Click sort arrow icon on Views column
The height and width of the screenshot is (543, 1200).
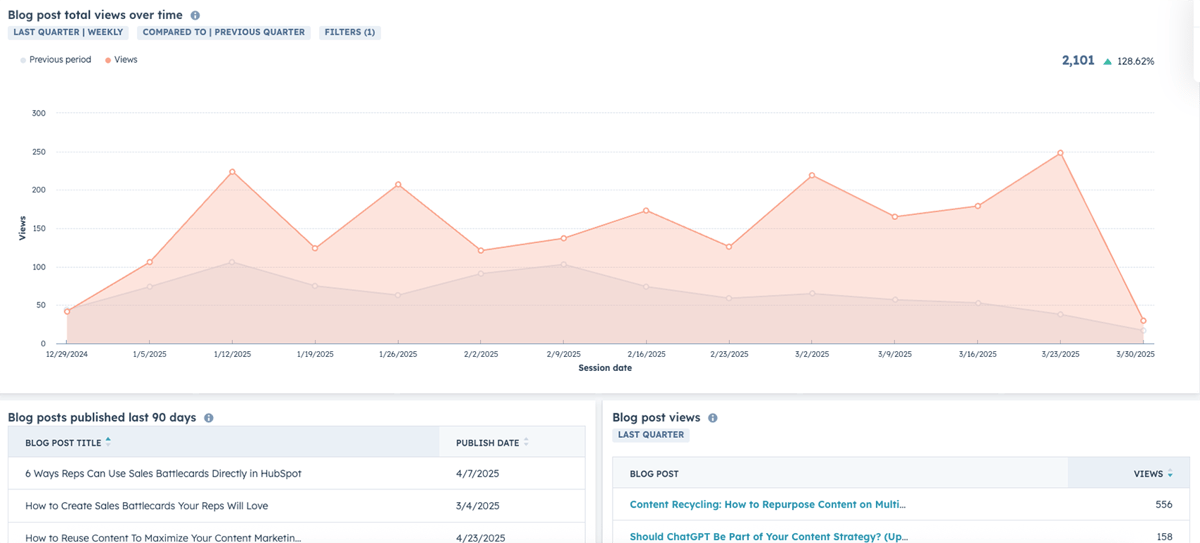point(1170,474)
